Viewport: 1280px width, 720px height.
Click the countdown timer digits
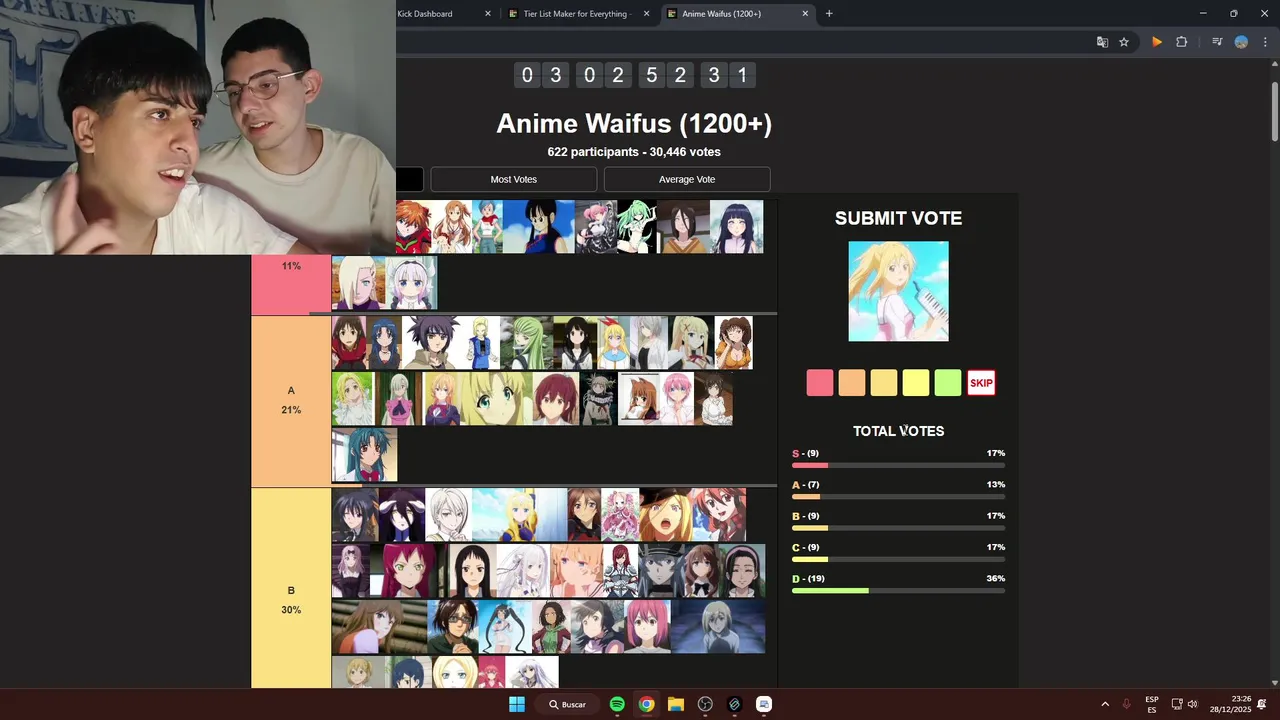(x=634, y=75)
